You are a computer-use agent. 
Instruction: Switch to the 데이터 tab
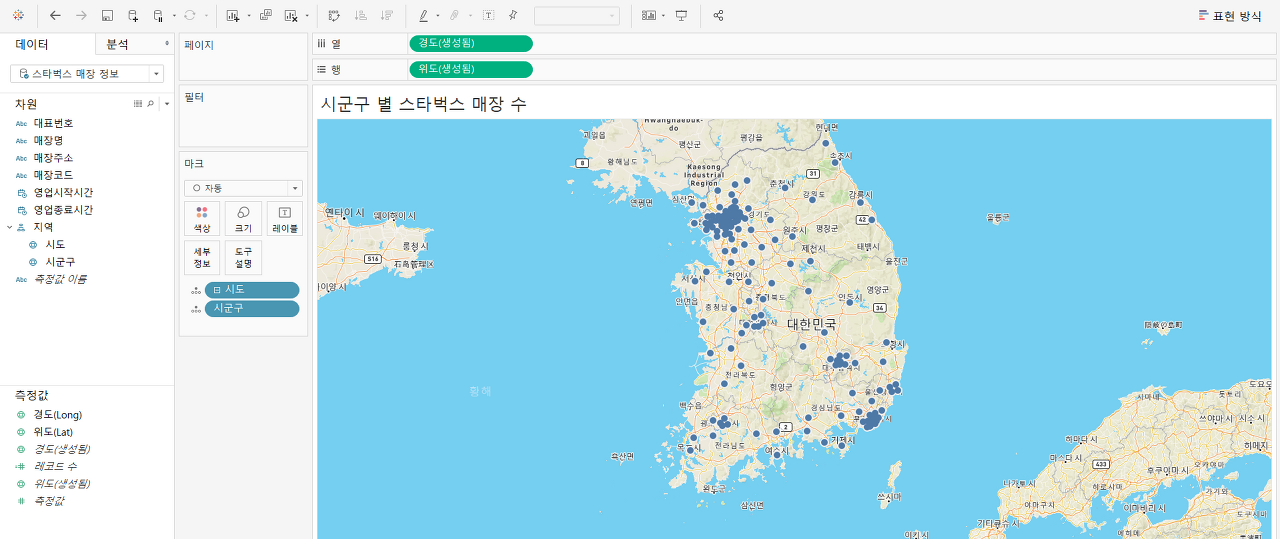click(32, 44)
